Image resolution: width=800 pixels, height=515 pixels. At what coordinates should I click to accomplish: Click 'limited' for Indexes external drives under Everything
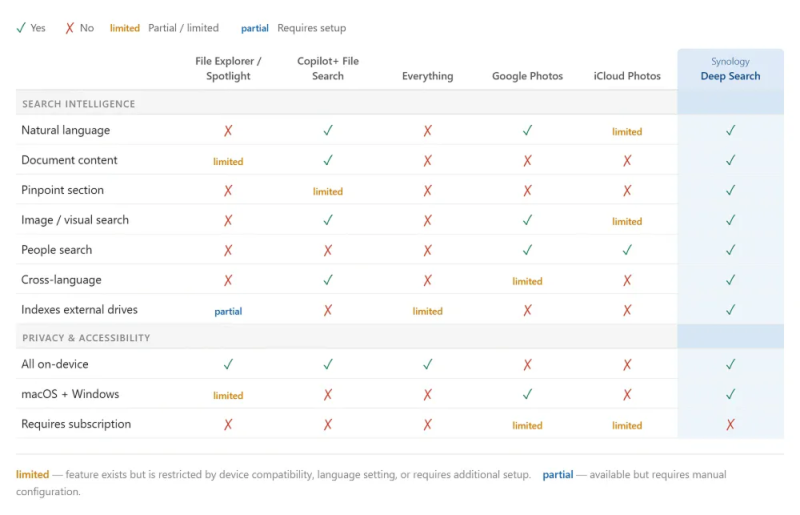[x=428, y=311]
